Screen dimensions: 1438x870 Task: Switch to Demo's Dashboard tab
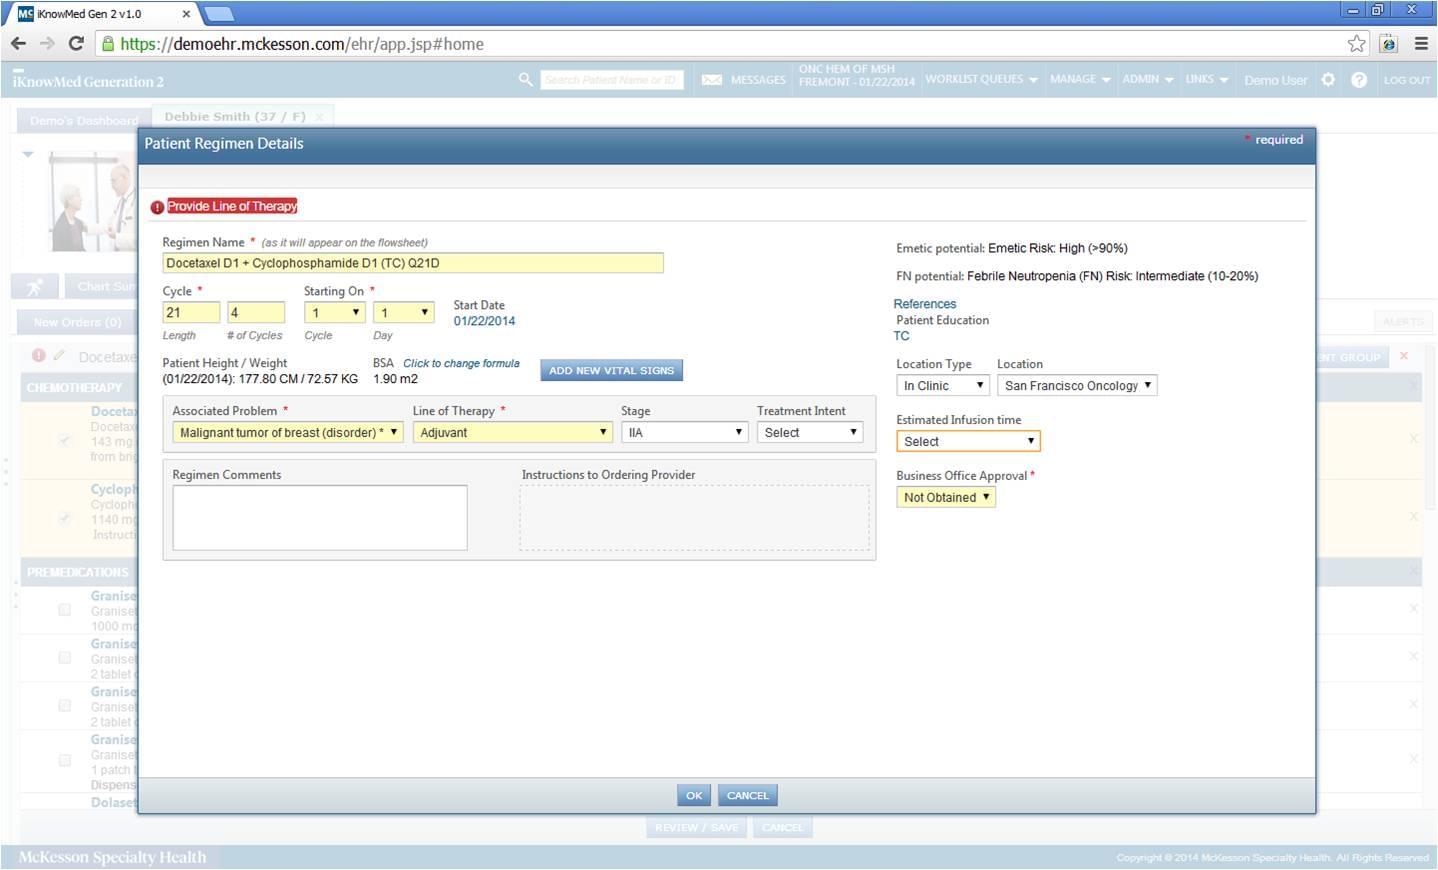click(x=84, y=121)
